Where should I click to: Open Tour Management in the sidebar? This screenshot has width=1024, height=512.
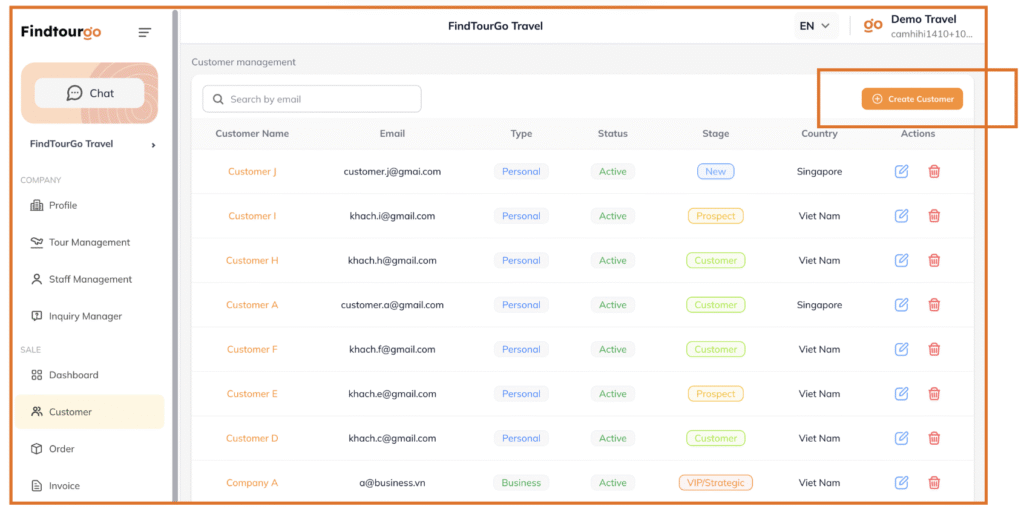[x=89, y=243]
